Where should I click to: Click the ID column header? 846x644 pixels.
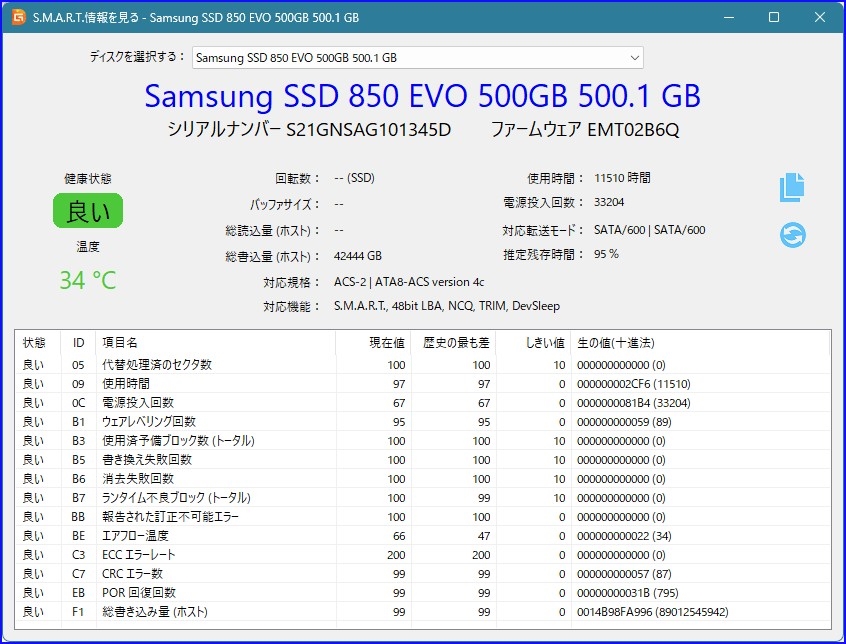[x=78, y=342]
